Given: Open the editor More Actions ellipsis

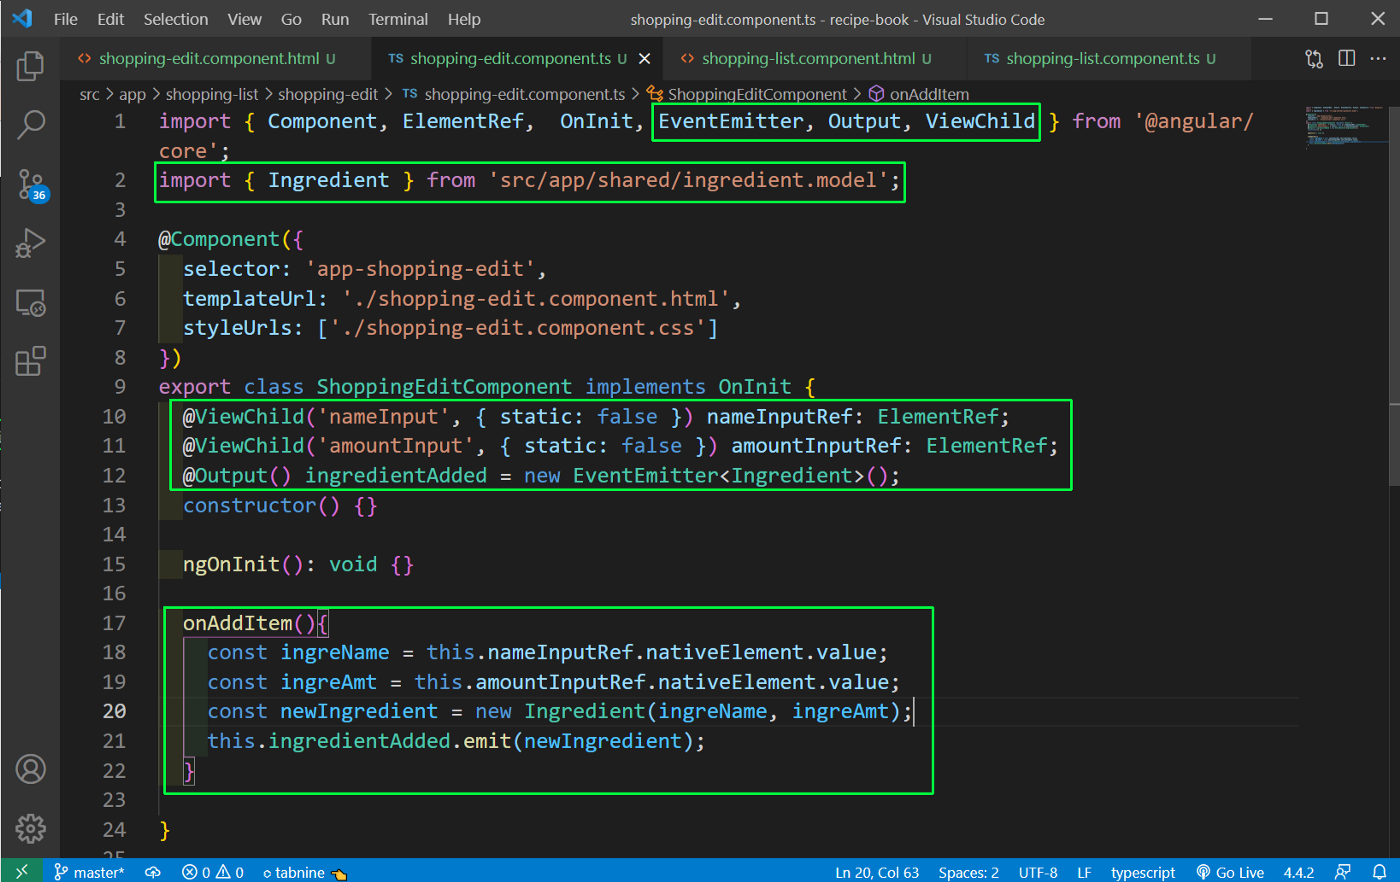Looking at the screenshot, I should [x=1378, y=59].
